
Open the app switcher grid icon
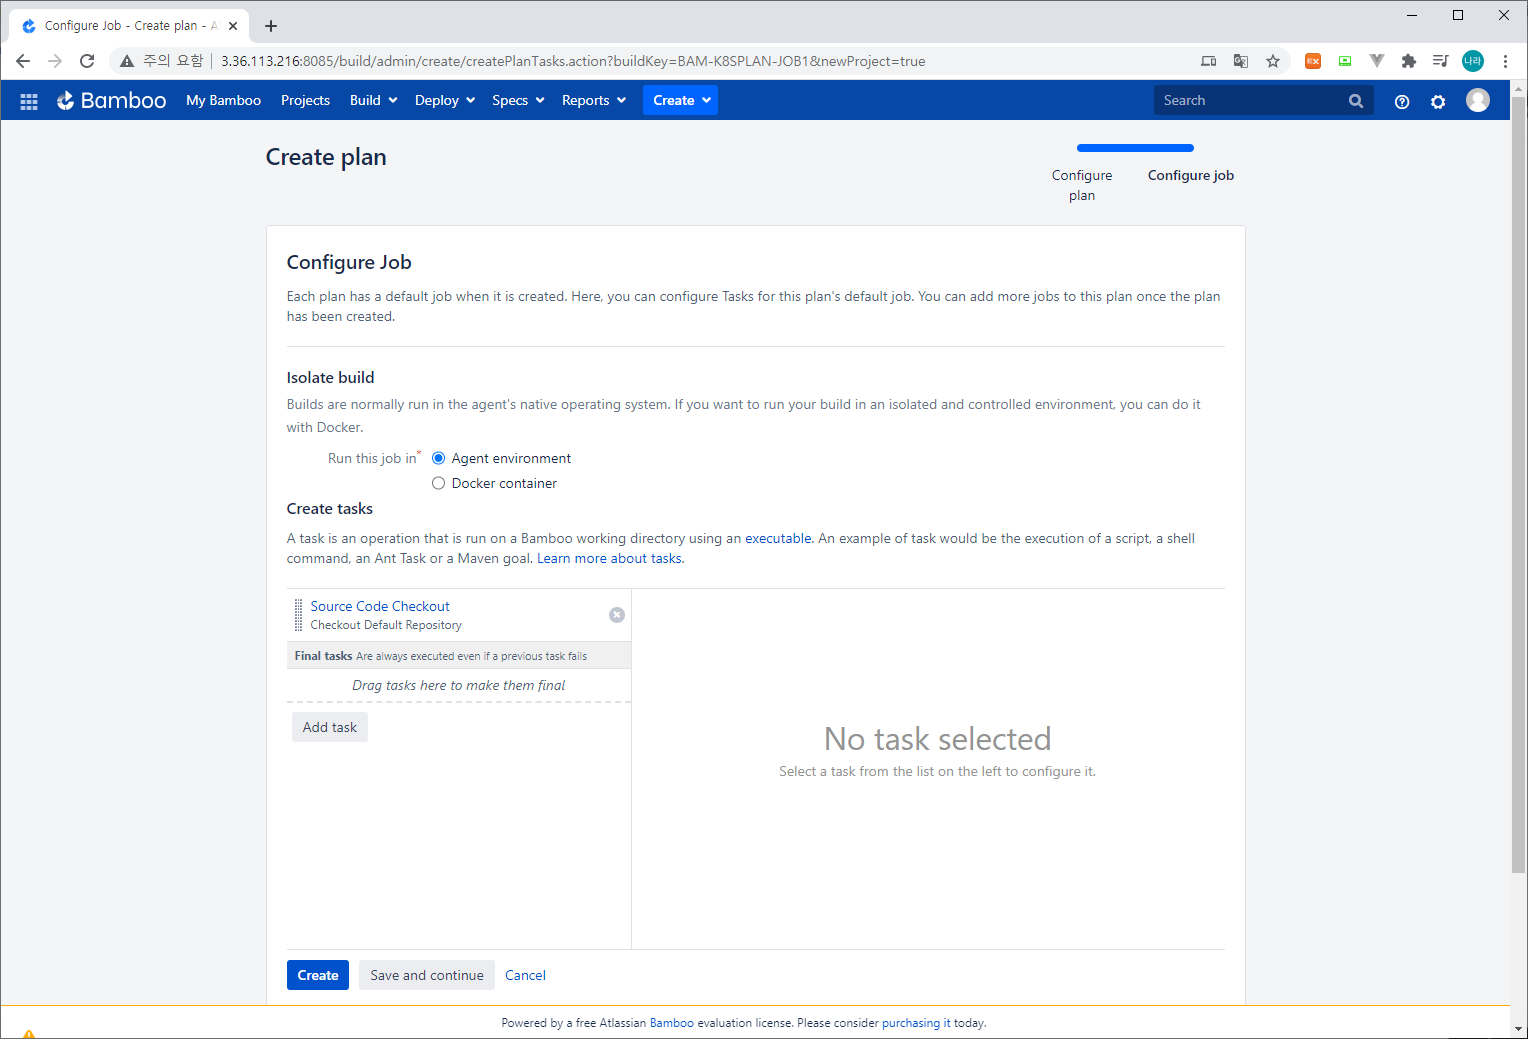(x=29, y=101)
